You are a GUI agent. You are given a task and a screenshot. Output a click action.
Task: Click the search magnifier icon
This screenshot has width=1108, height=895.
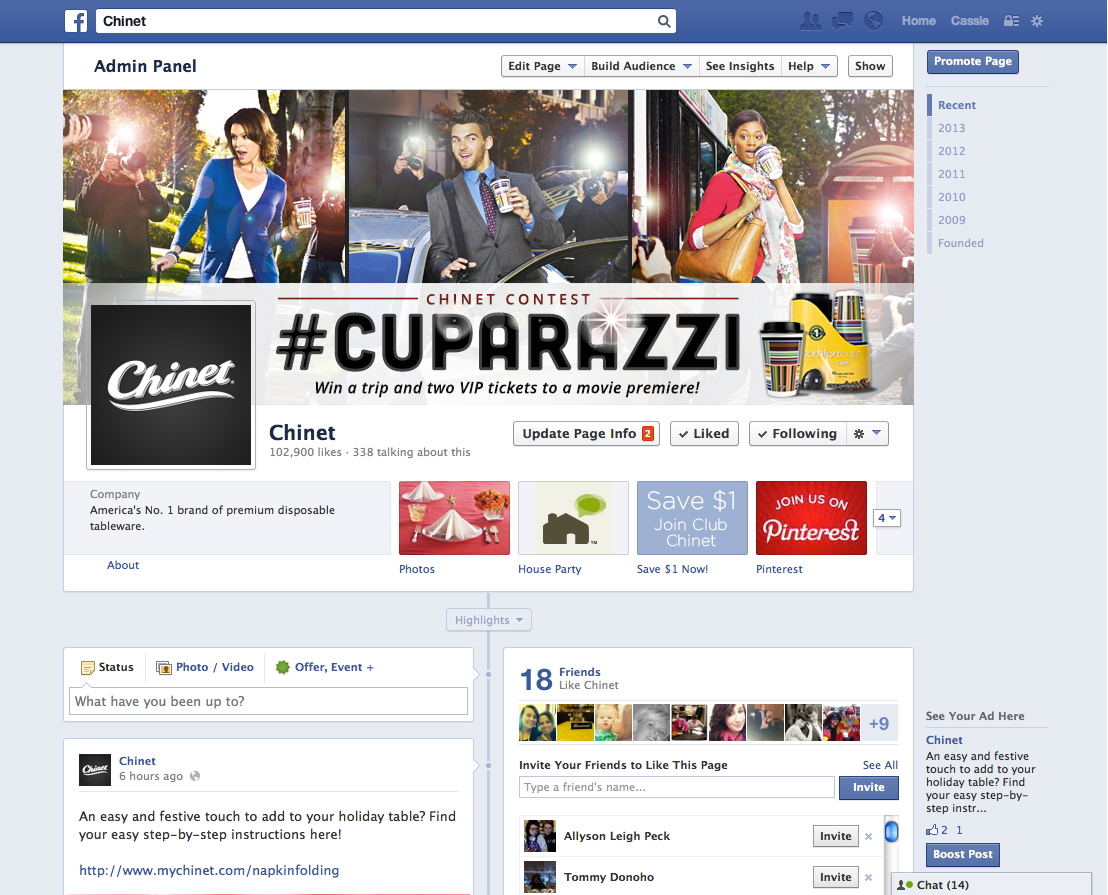[x=664, y=21]
